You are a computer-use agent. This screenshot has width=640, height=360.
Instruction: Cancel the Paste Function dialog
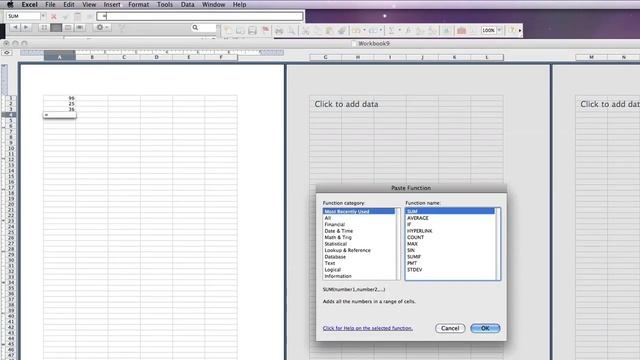click(x=450, y=328)
